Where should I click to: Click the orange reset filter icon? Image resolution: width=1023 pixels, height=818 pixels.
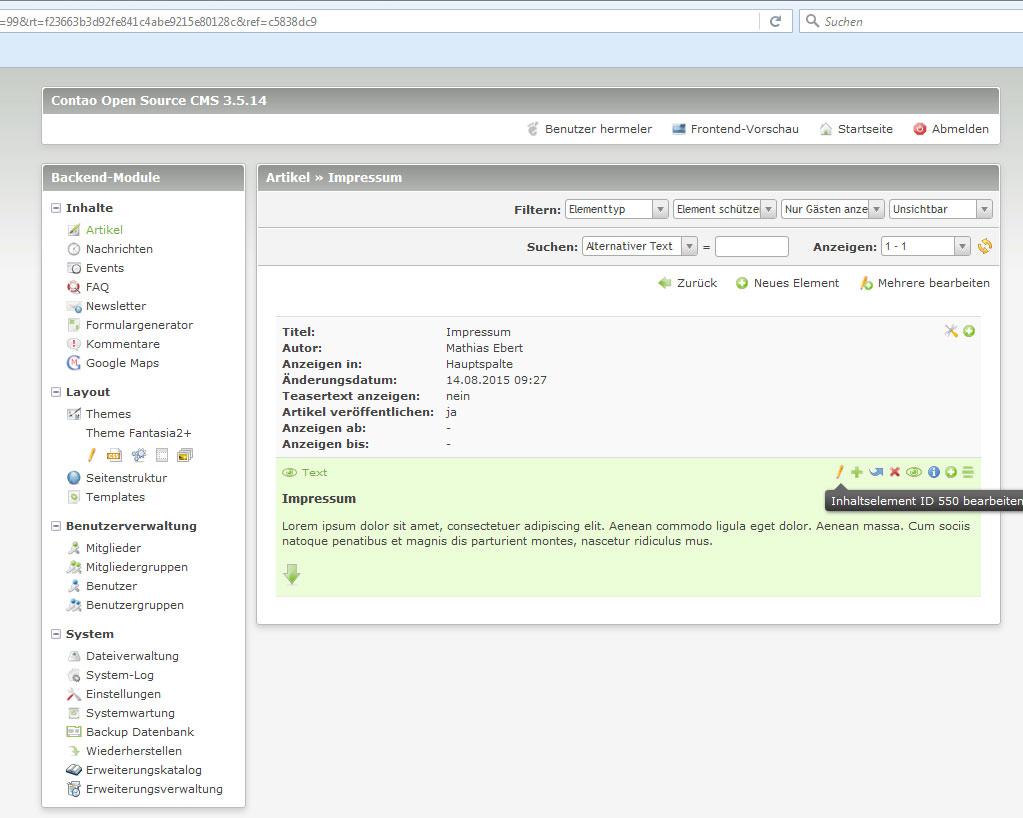(x=985, y=246)
